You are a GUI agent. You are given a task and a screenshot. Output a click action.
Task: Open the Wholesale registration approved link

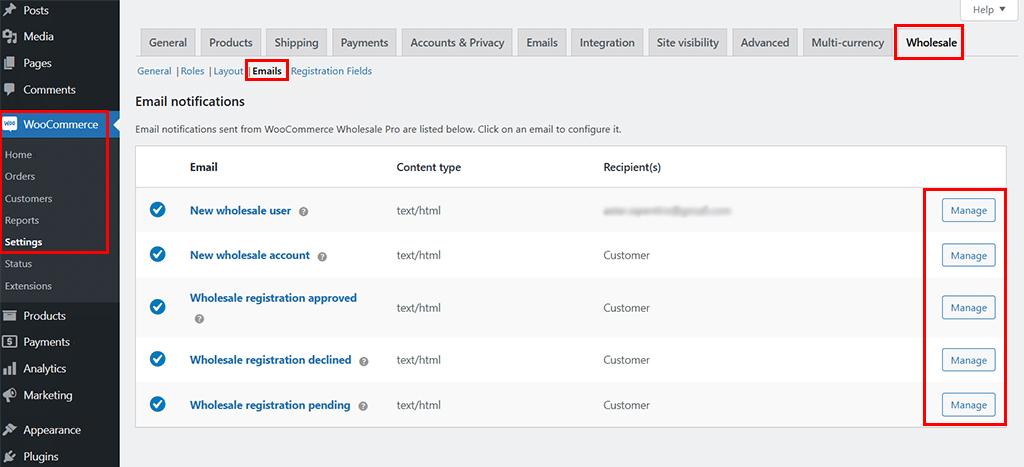click(x=273, y=298)
